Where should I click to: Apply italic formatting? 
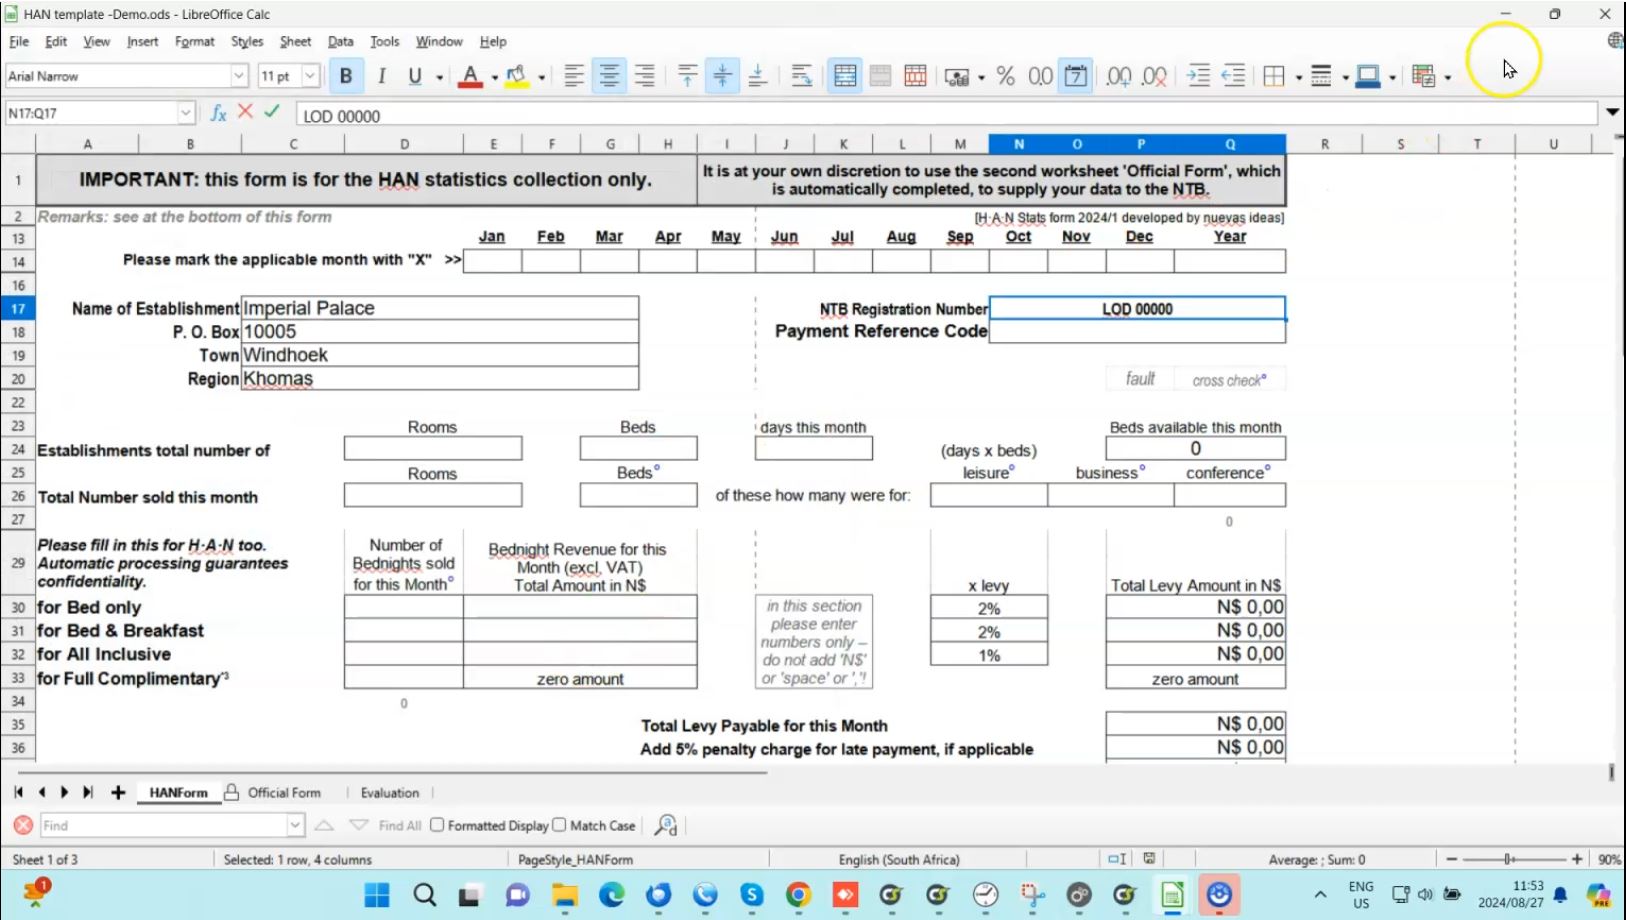pos(381,75)
